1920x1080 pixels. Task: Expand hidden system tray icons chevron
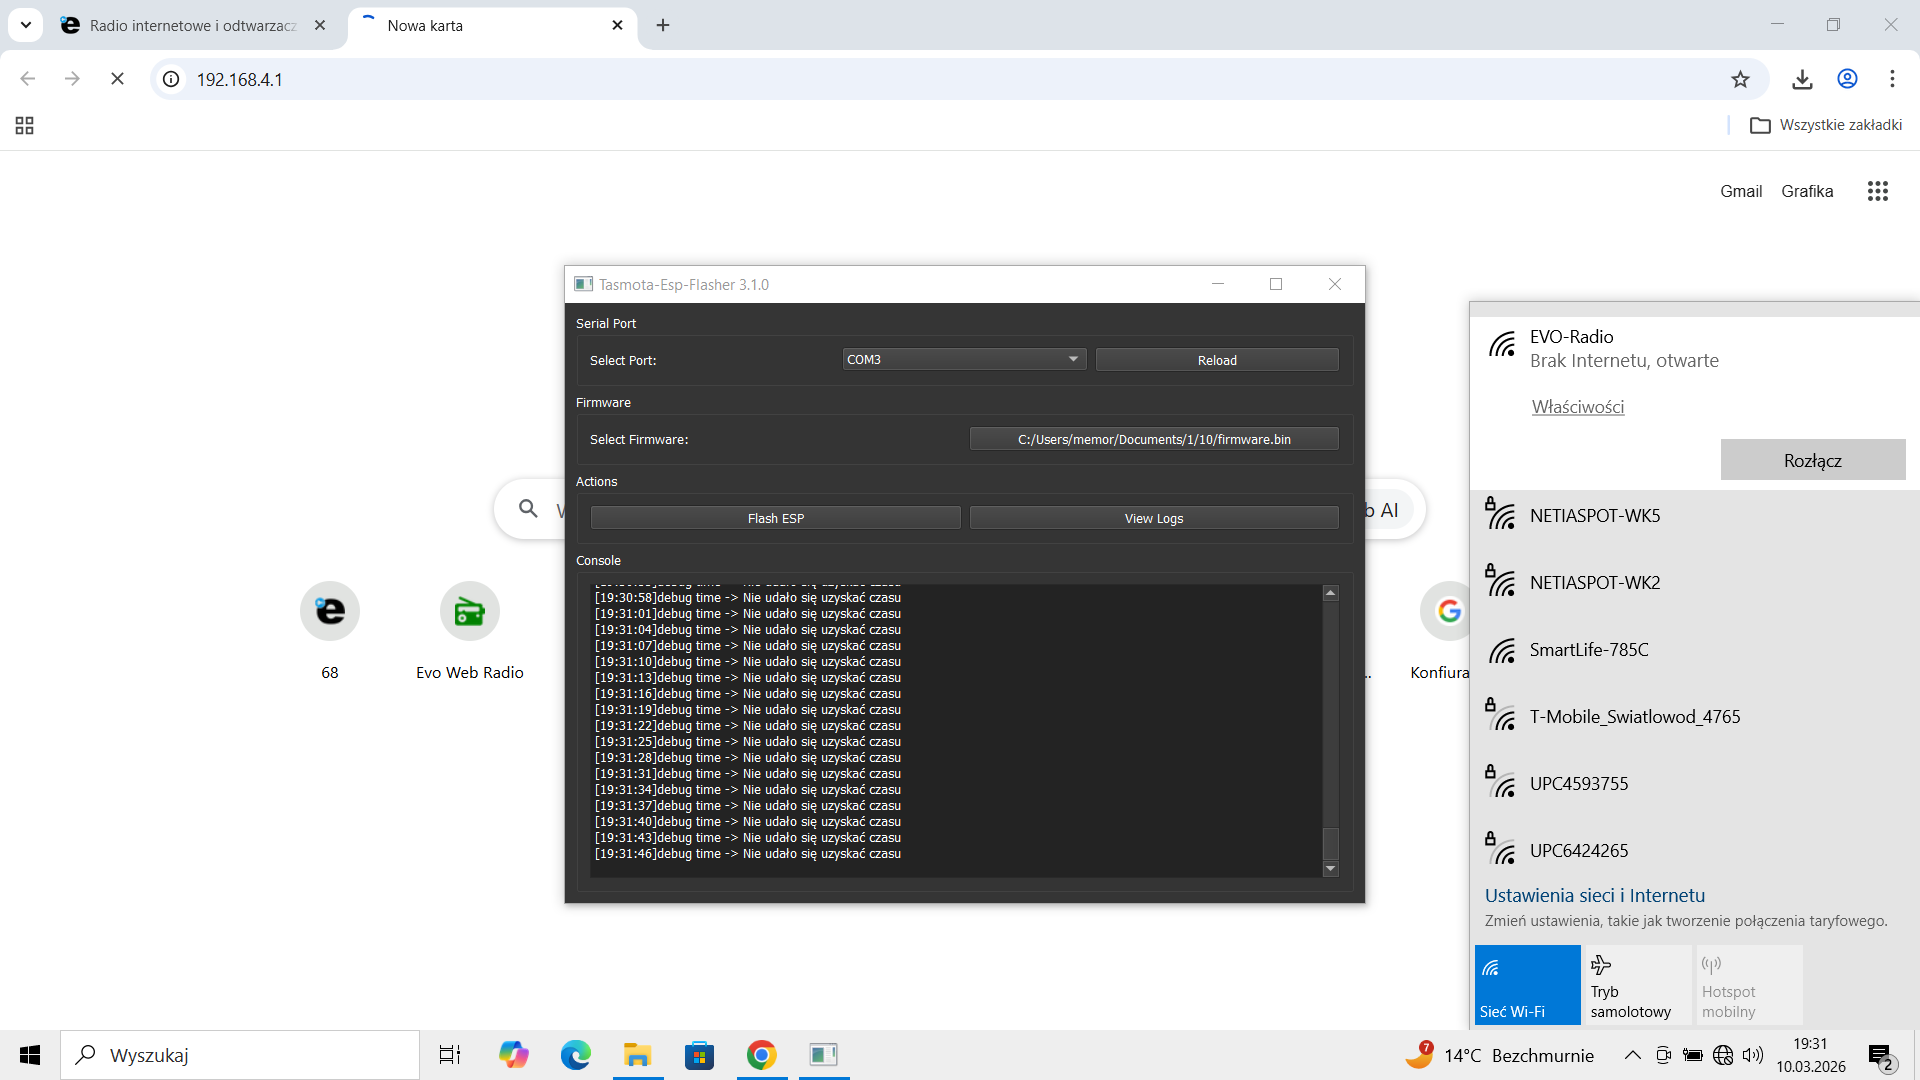pyautogui.click(x=1632, y=1055)
